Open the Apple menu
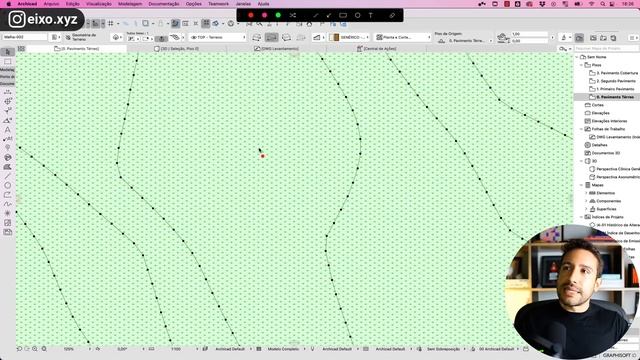Screen dimensions: 640x360 (x=9, y=4)
